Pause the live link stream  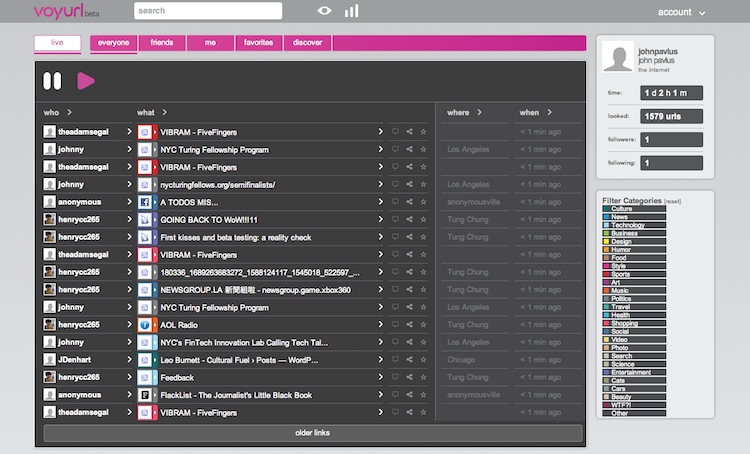(x=52, y=81)
